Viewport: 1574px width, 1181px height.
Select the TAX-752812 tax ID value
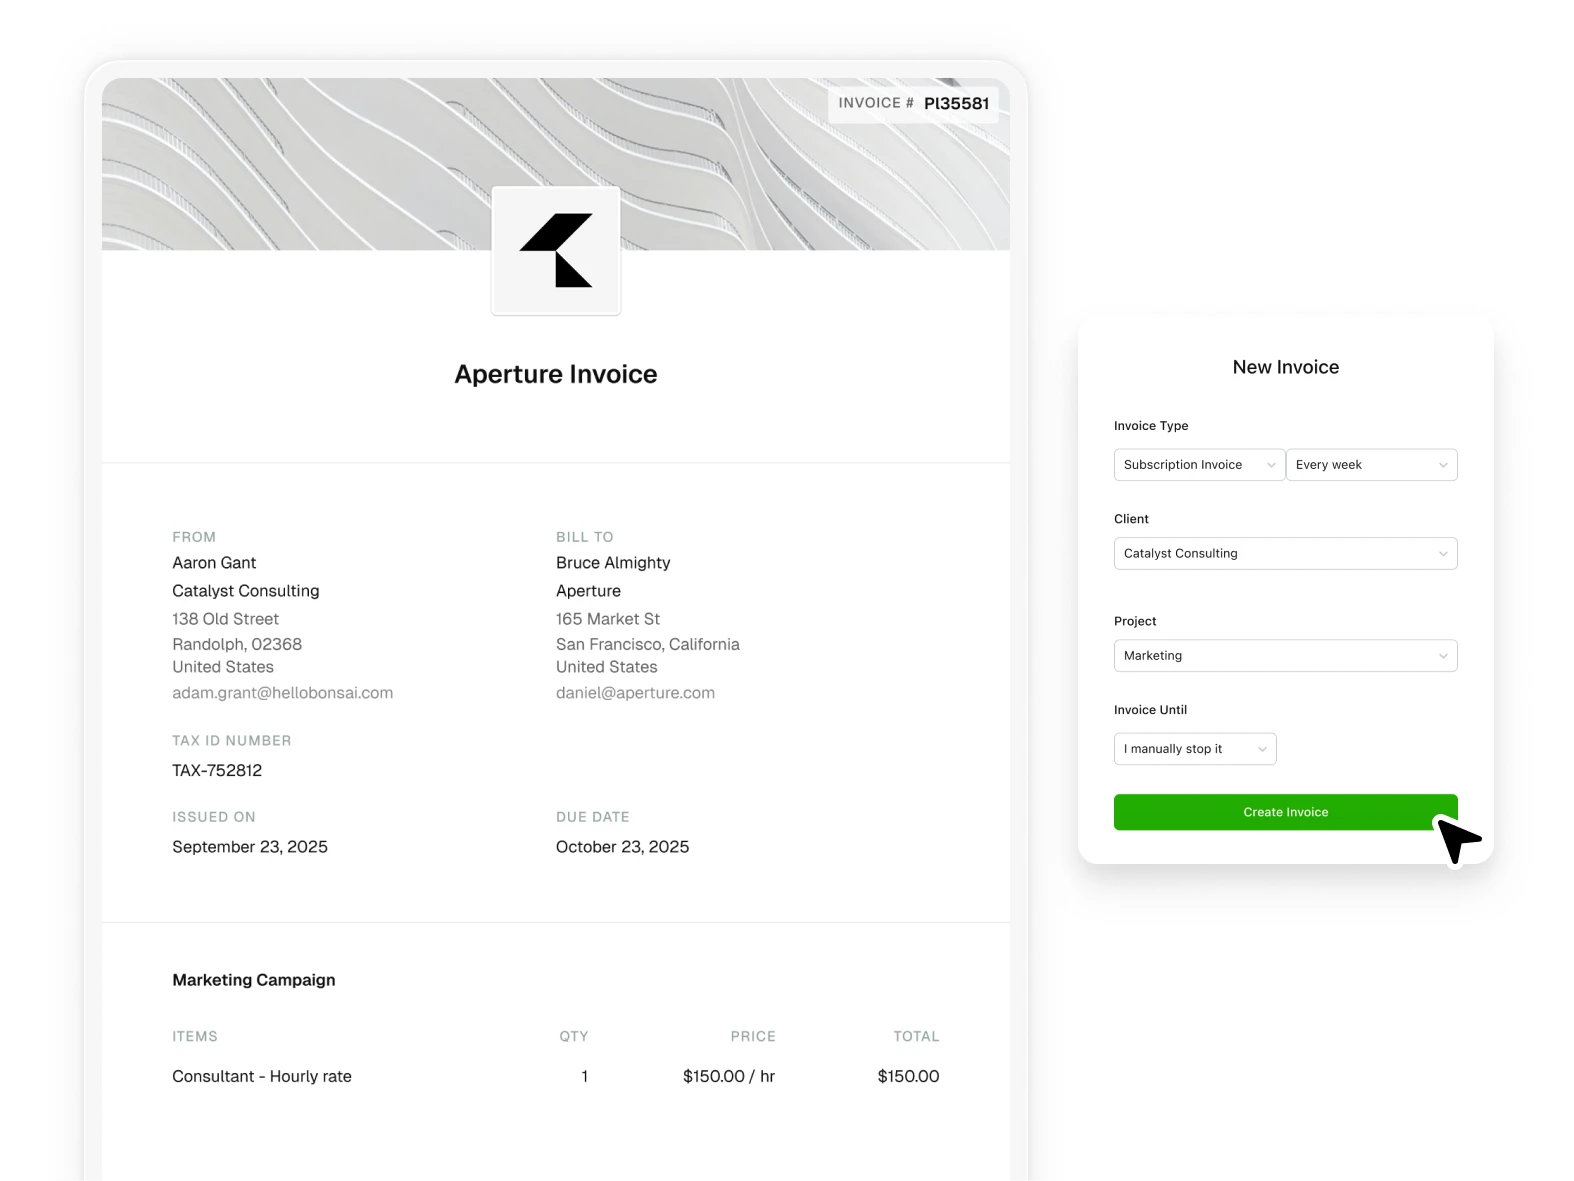217,771
